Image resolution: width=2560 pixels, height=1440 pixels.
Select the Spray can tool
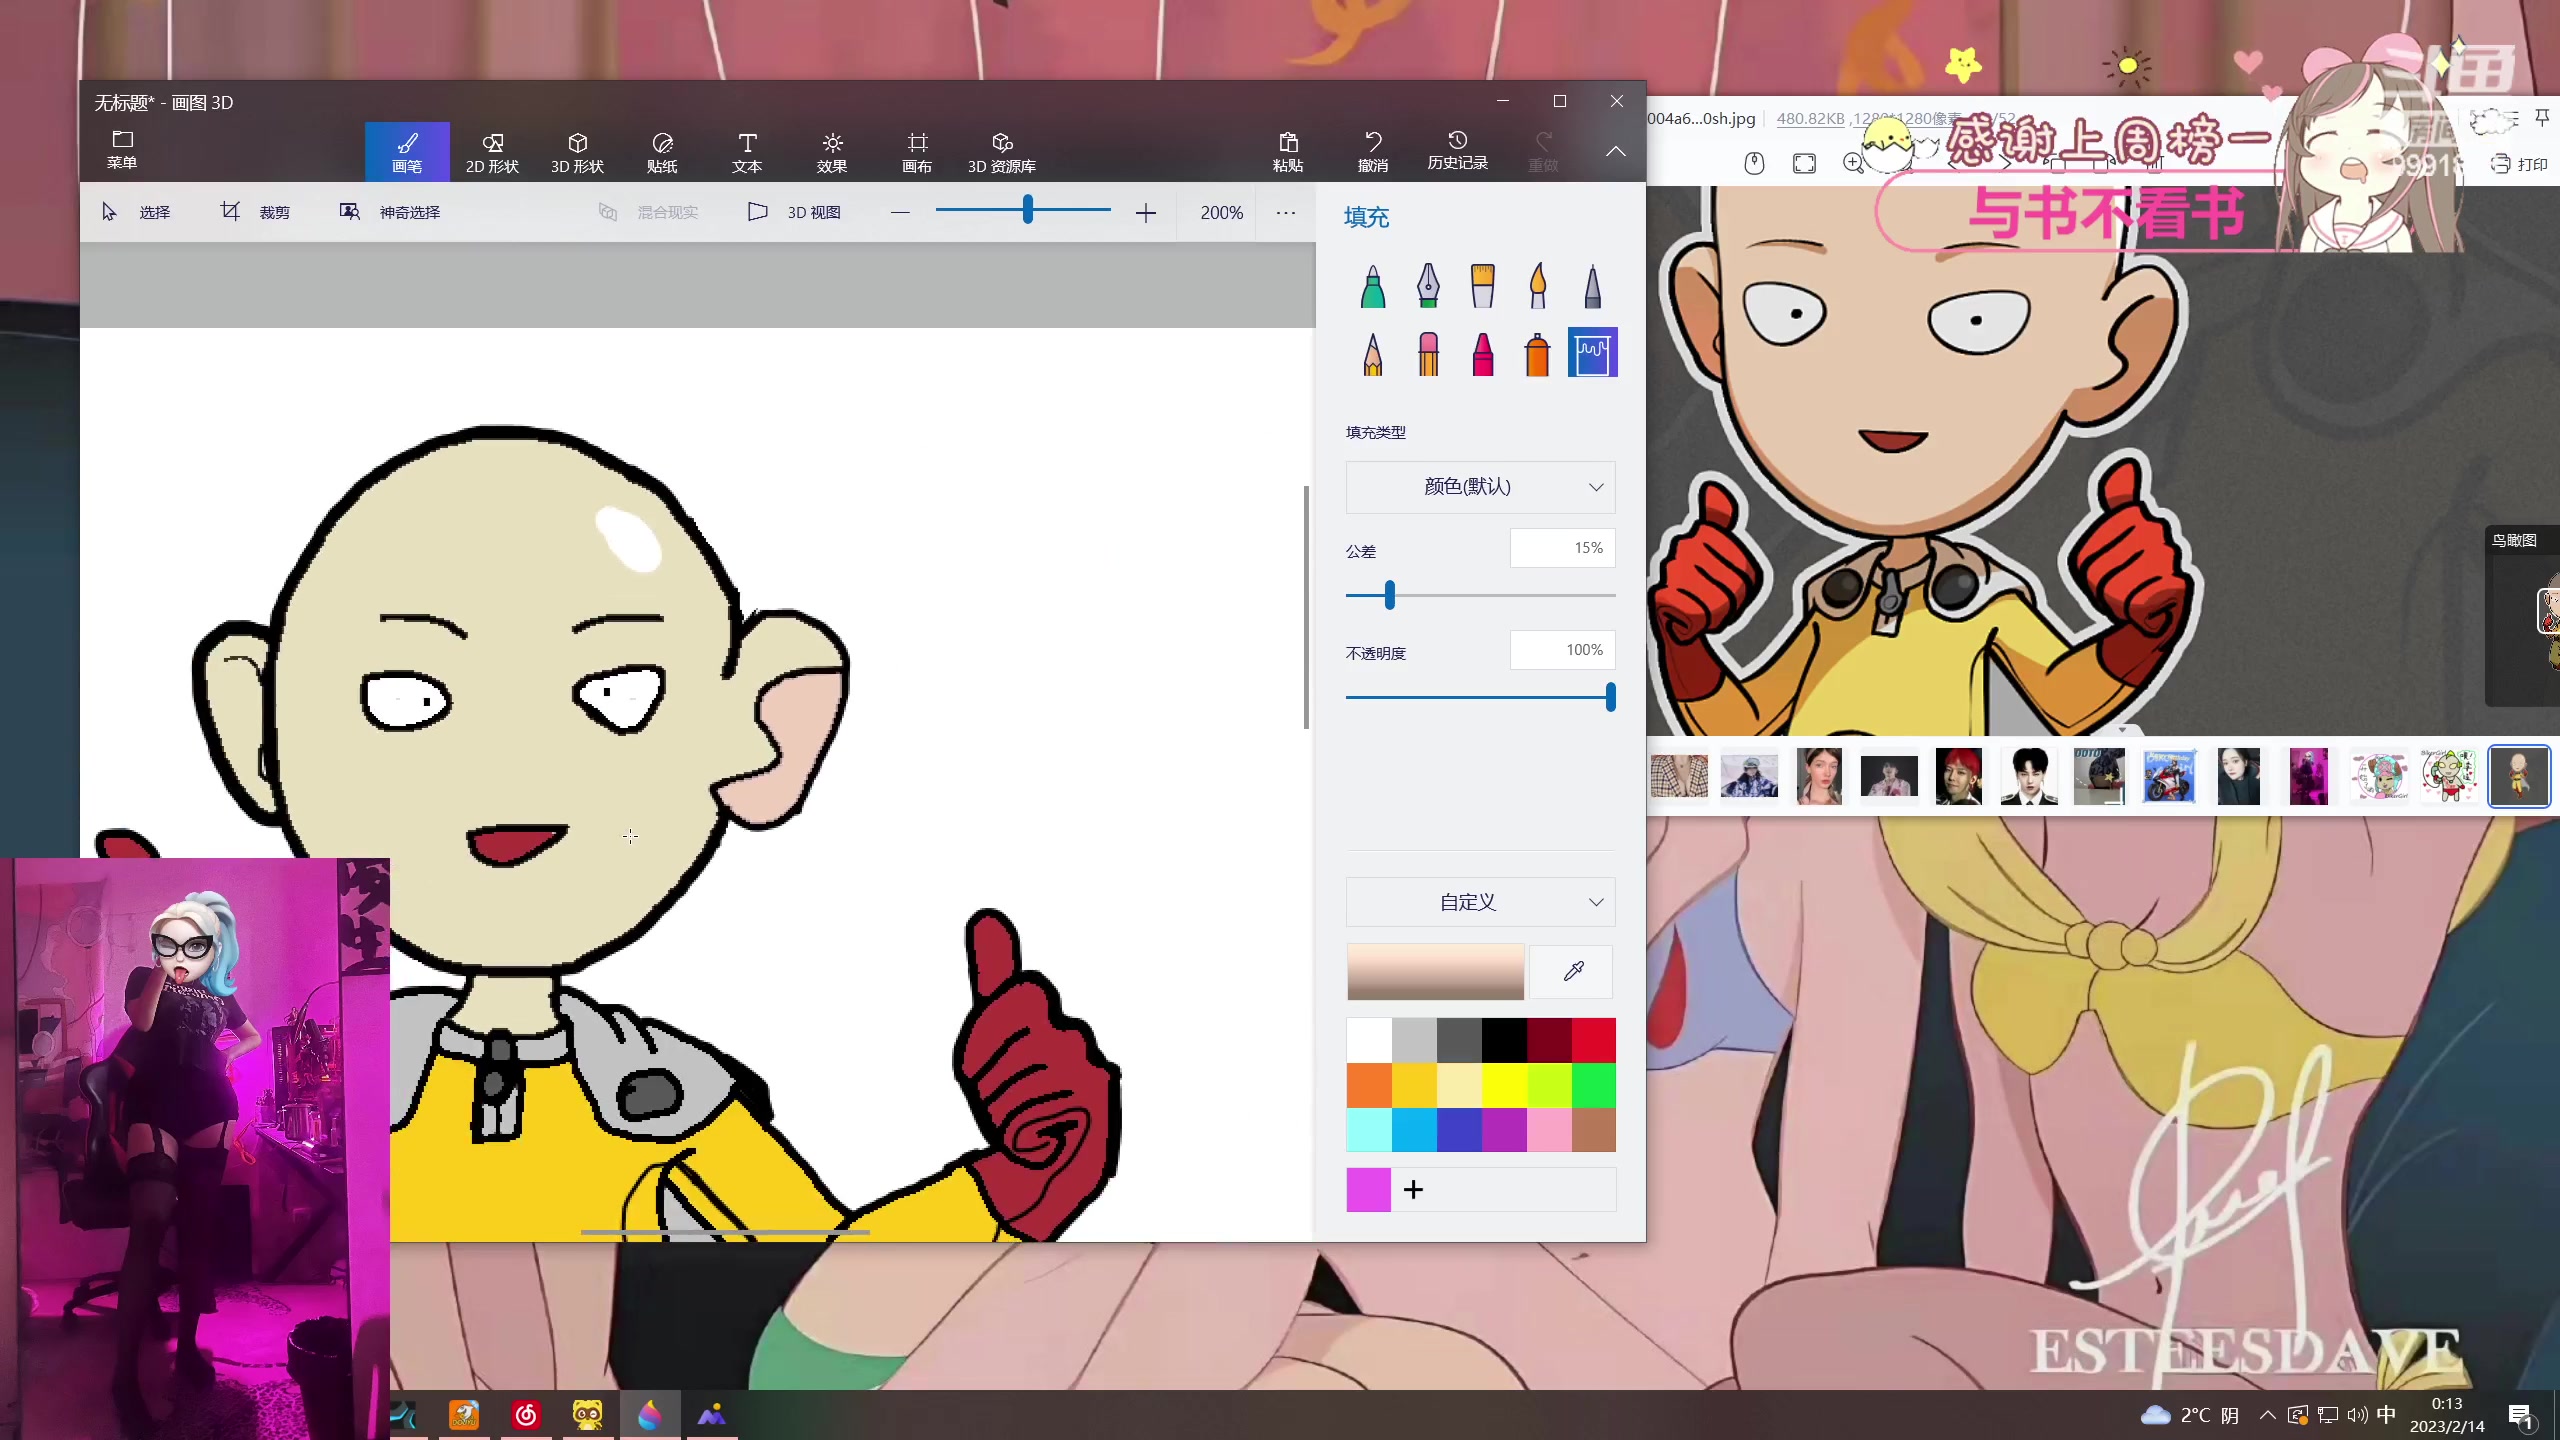1538,353
